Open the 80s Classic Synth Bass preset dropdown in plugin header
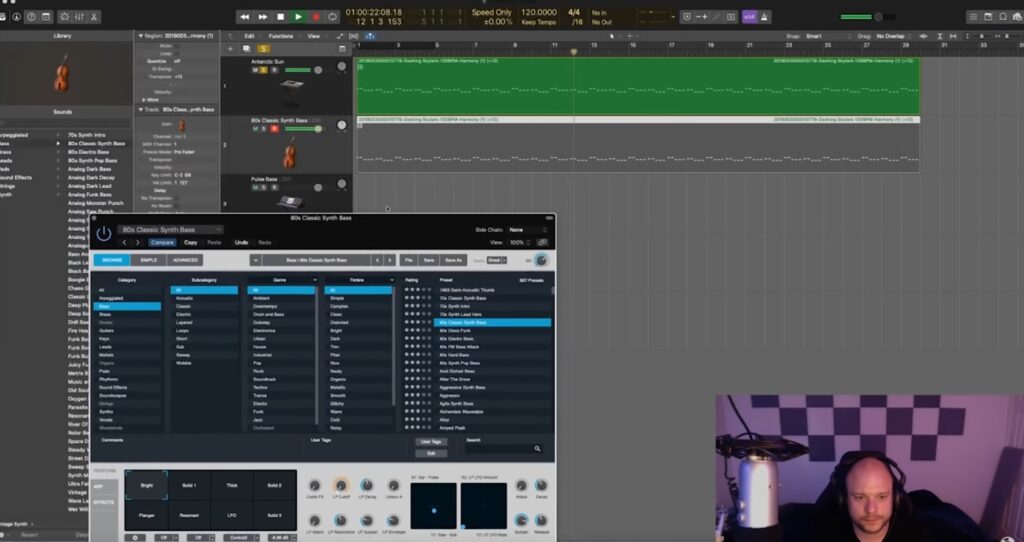1024x542 pixels. coord(170,230)
